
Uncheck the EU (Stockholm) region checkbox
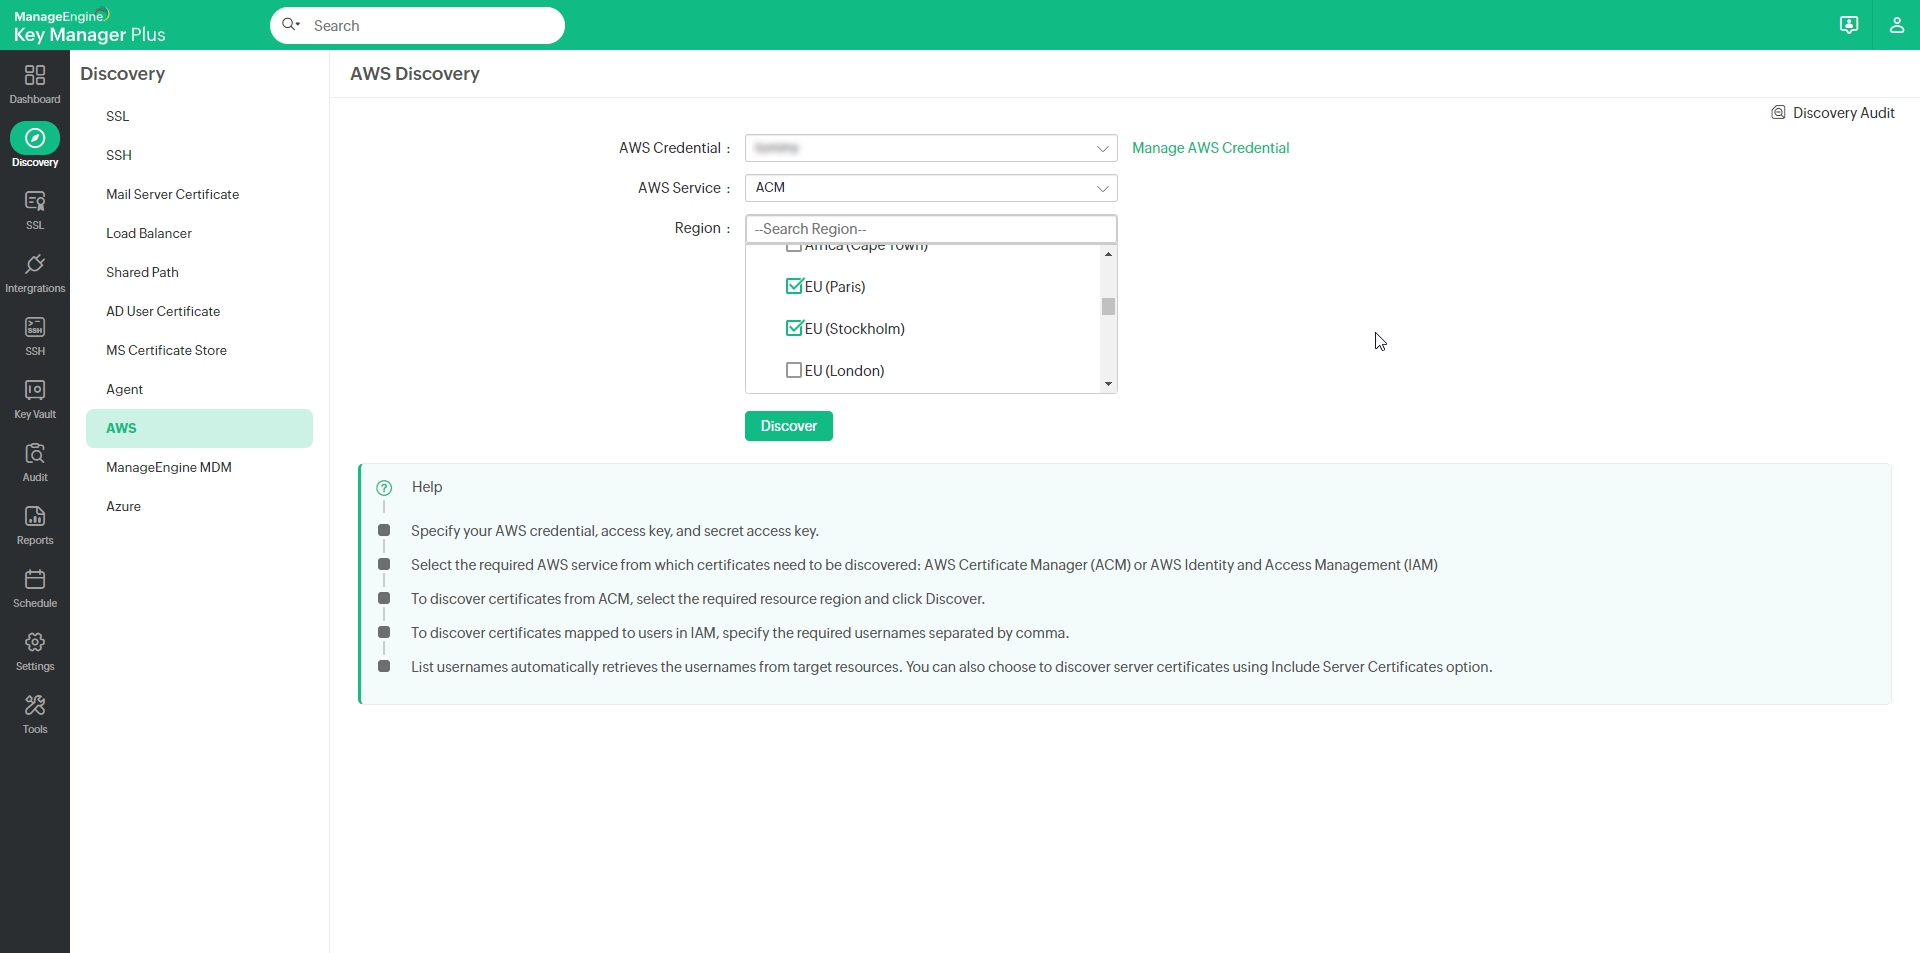[794, 329]
